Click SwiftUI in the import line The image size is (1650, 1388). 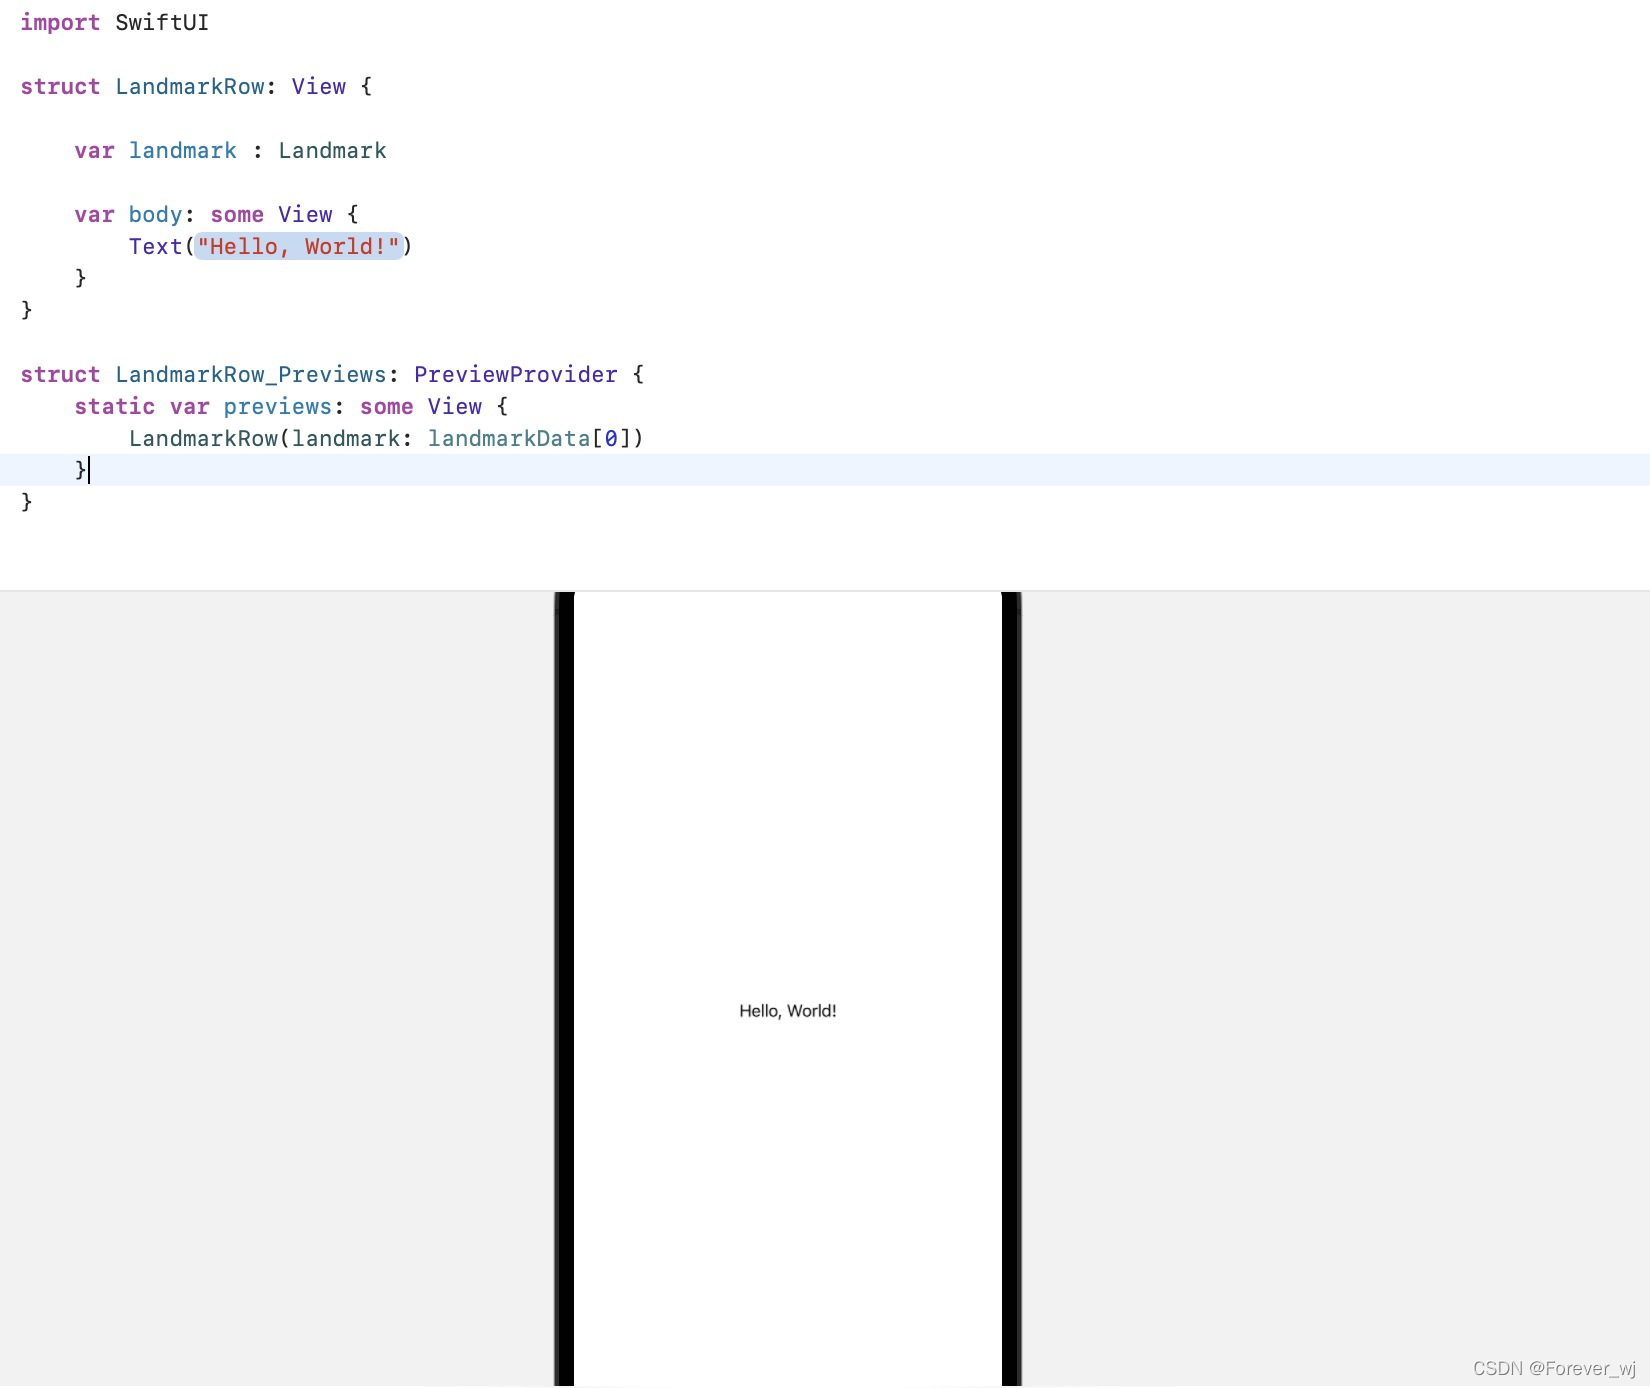point(162,23)
